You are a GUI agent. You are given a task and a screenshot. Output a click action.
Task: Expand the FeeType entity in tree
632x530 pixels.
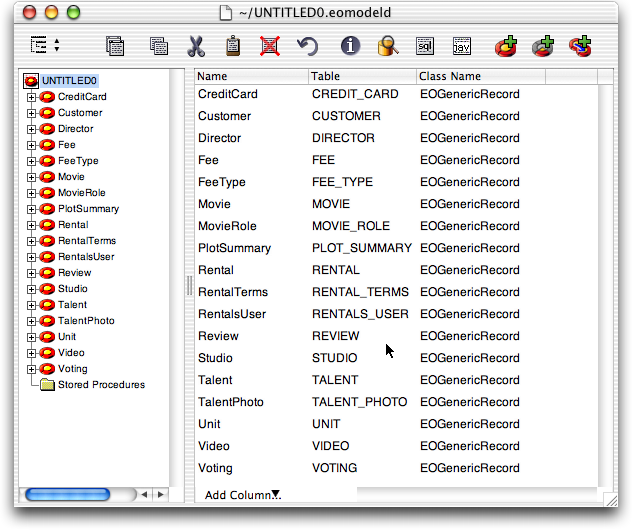pyautogui.click(x=31, y=161)
